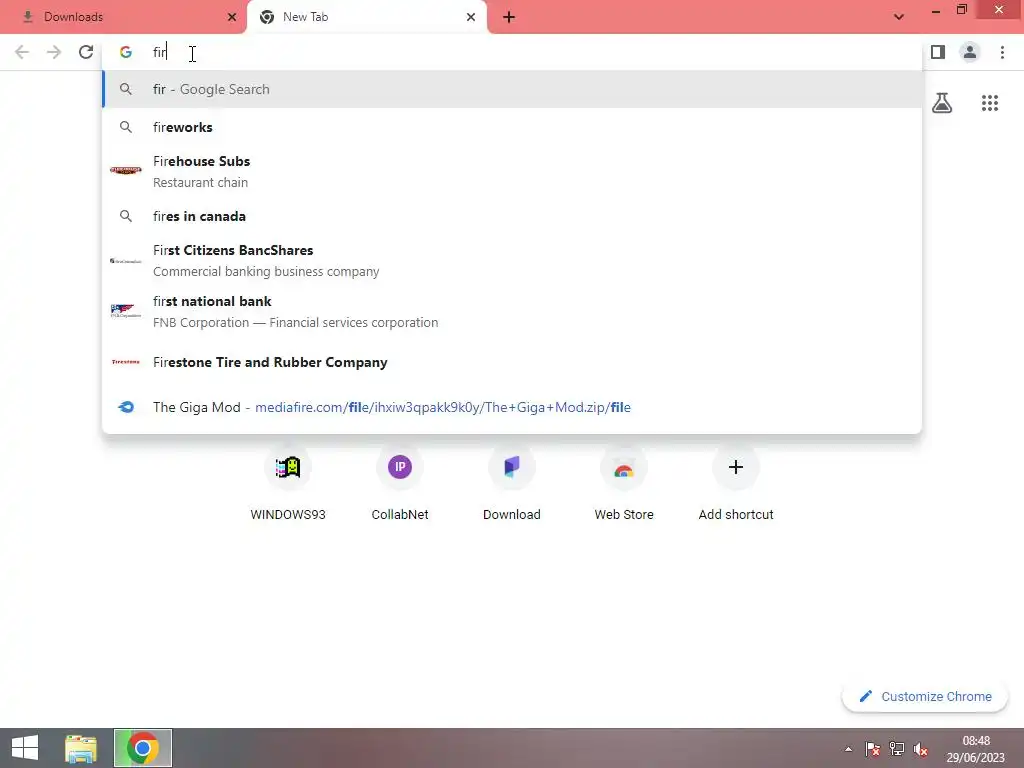
Task: Close the Downloads tab
Action: point(232,17)
